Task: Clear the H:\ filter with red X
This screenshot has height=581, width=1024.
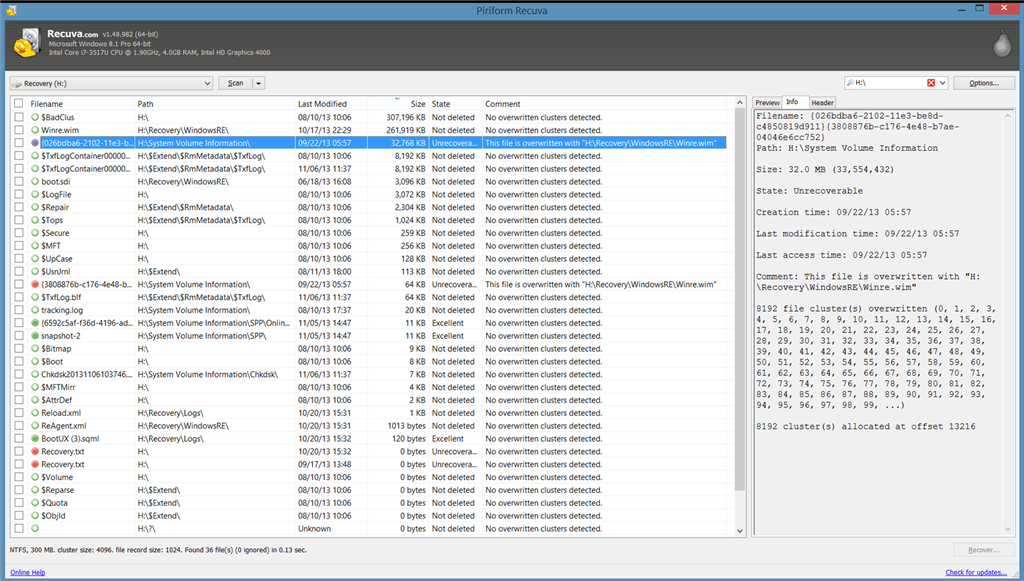Action: coord(931,83)
